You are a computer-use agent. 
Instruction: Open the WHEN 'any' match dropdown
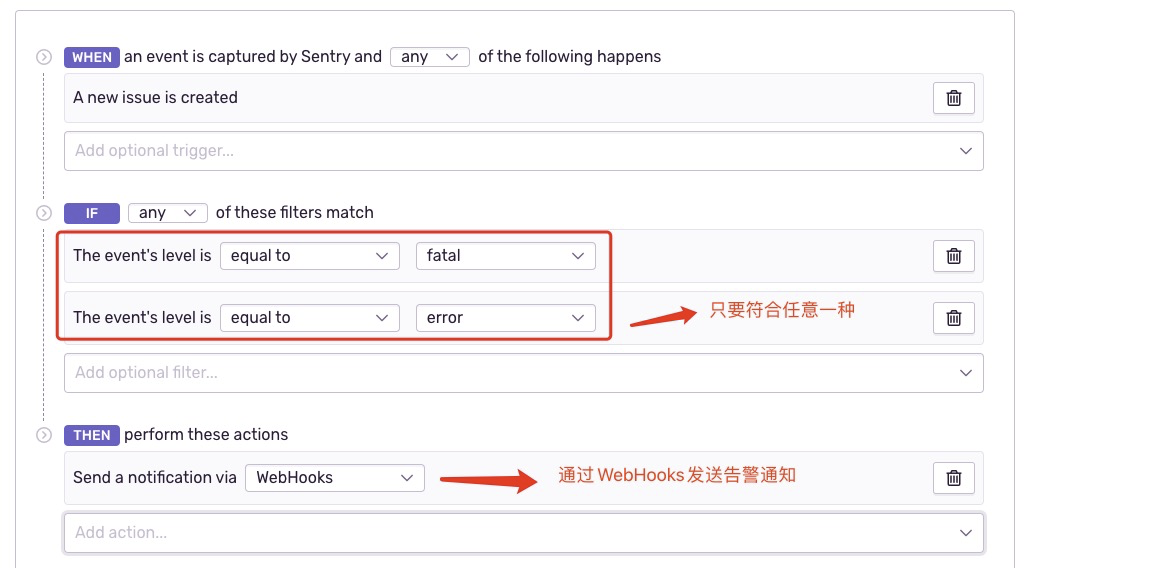click(429, 57)
